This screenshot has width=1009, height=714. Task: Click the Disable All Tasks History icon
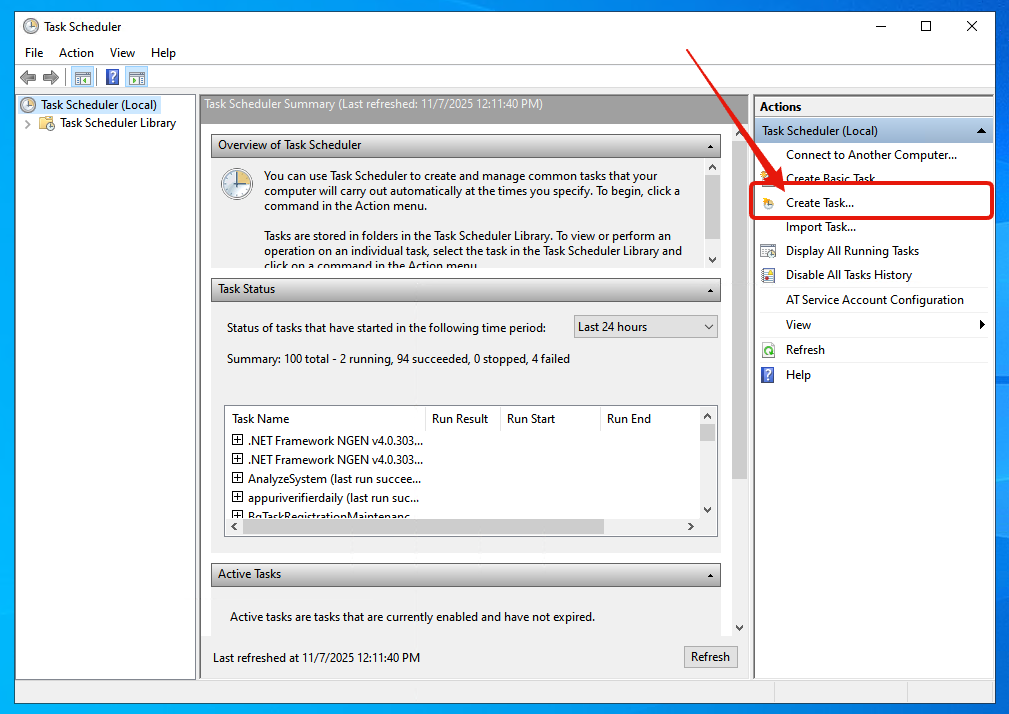[x=768, y=275]
